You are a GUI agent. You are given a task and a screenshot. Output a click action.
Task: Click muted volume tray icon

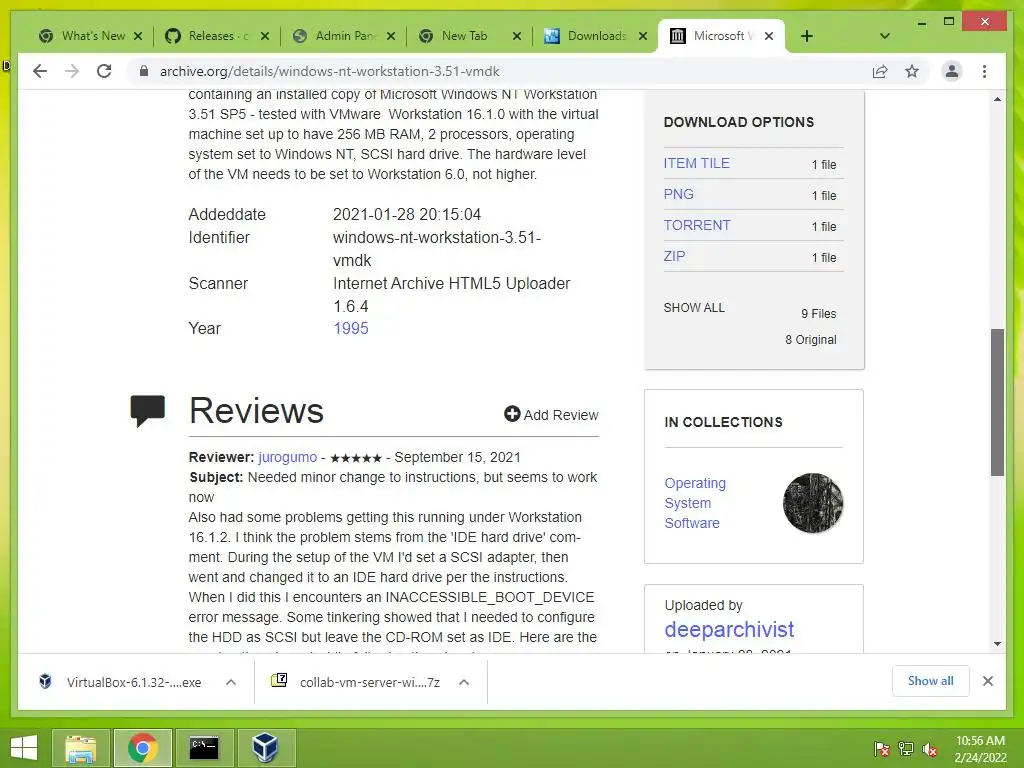930,749
